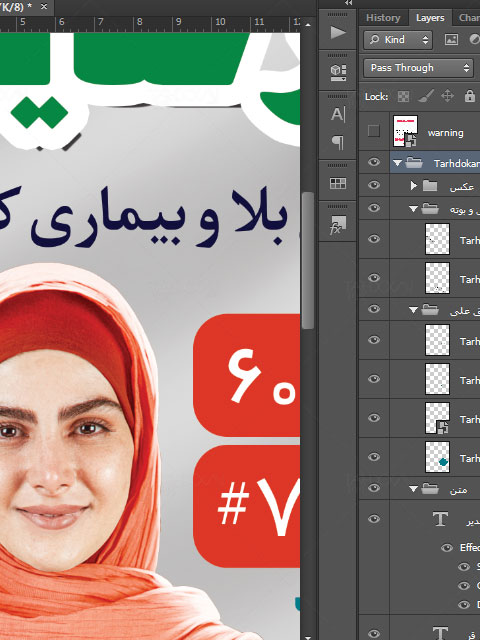The width and height of the screenshot is (480, 640).
Task: Click the canvas scroll-up arrow
Action: pyautogui.click(x=308, y=25)
